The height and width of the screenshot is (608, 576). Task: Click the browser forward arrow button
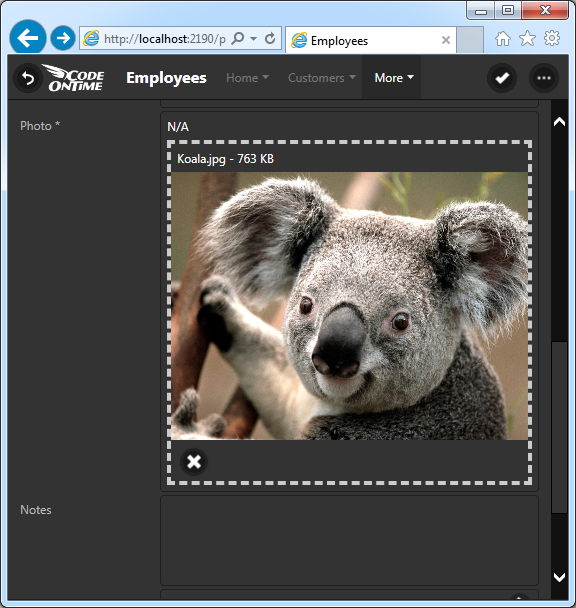63,38
